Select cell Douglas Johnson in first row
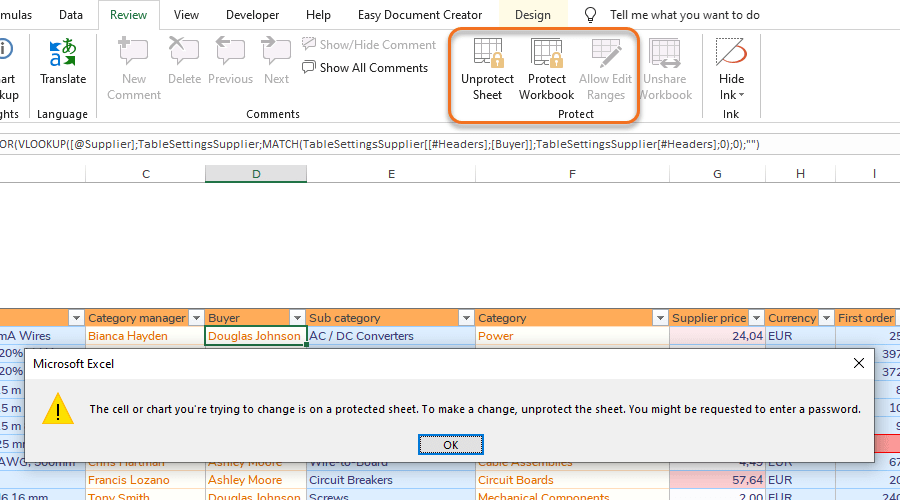900x500 pixels. [255, 336]
